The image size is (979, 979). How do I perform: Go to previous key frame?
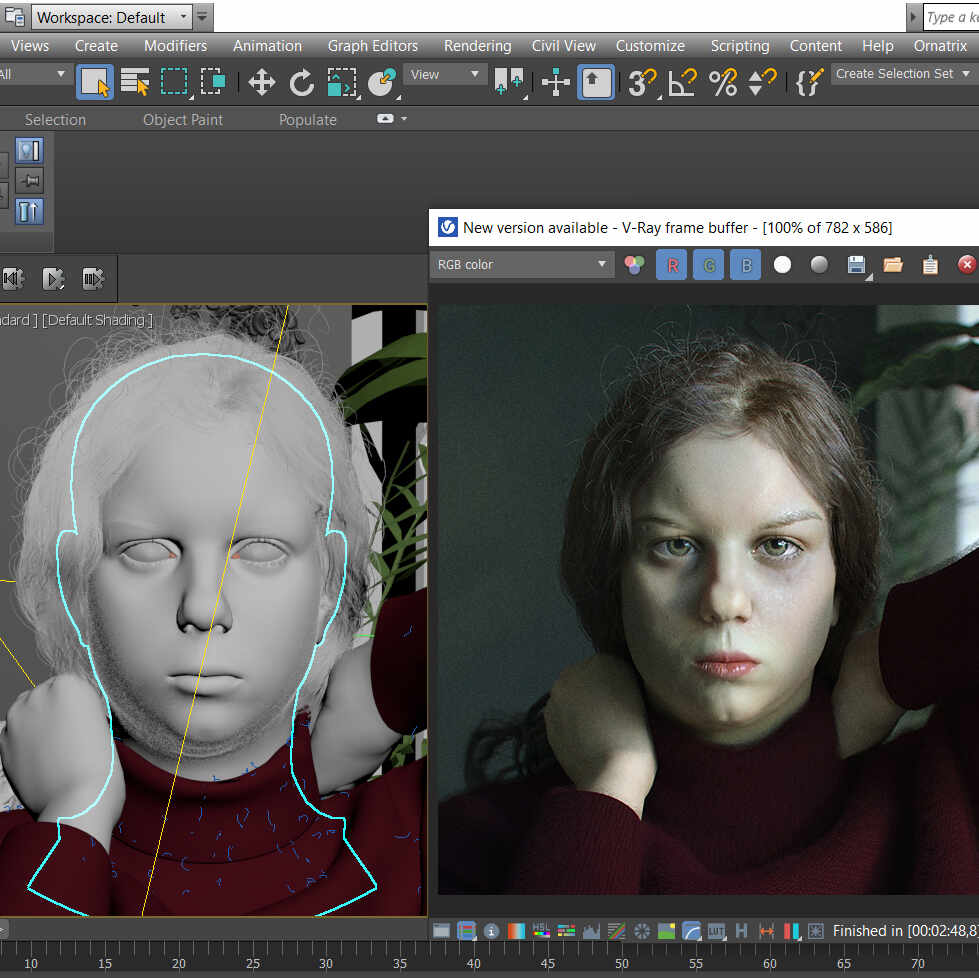click(14, 278)
